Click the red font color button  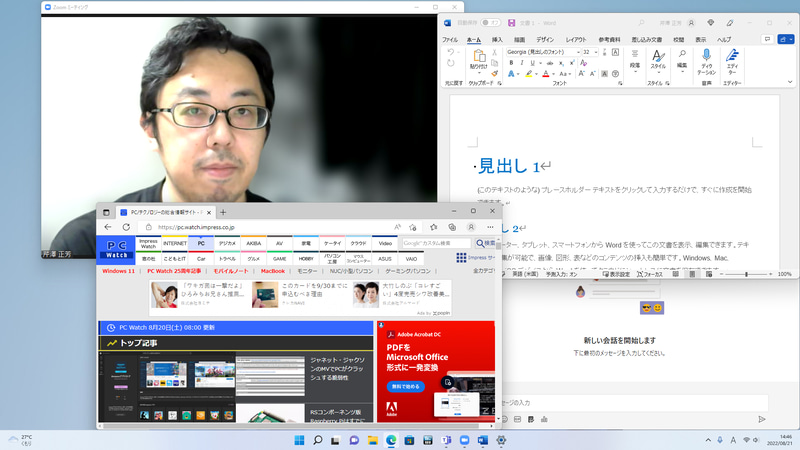point(545,74)
